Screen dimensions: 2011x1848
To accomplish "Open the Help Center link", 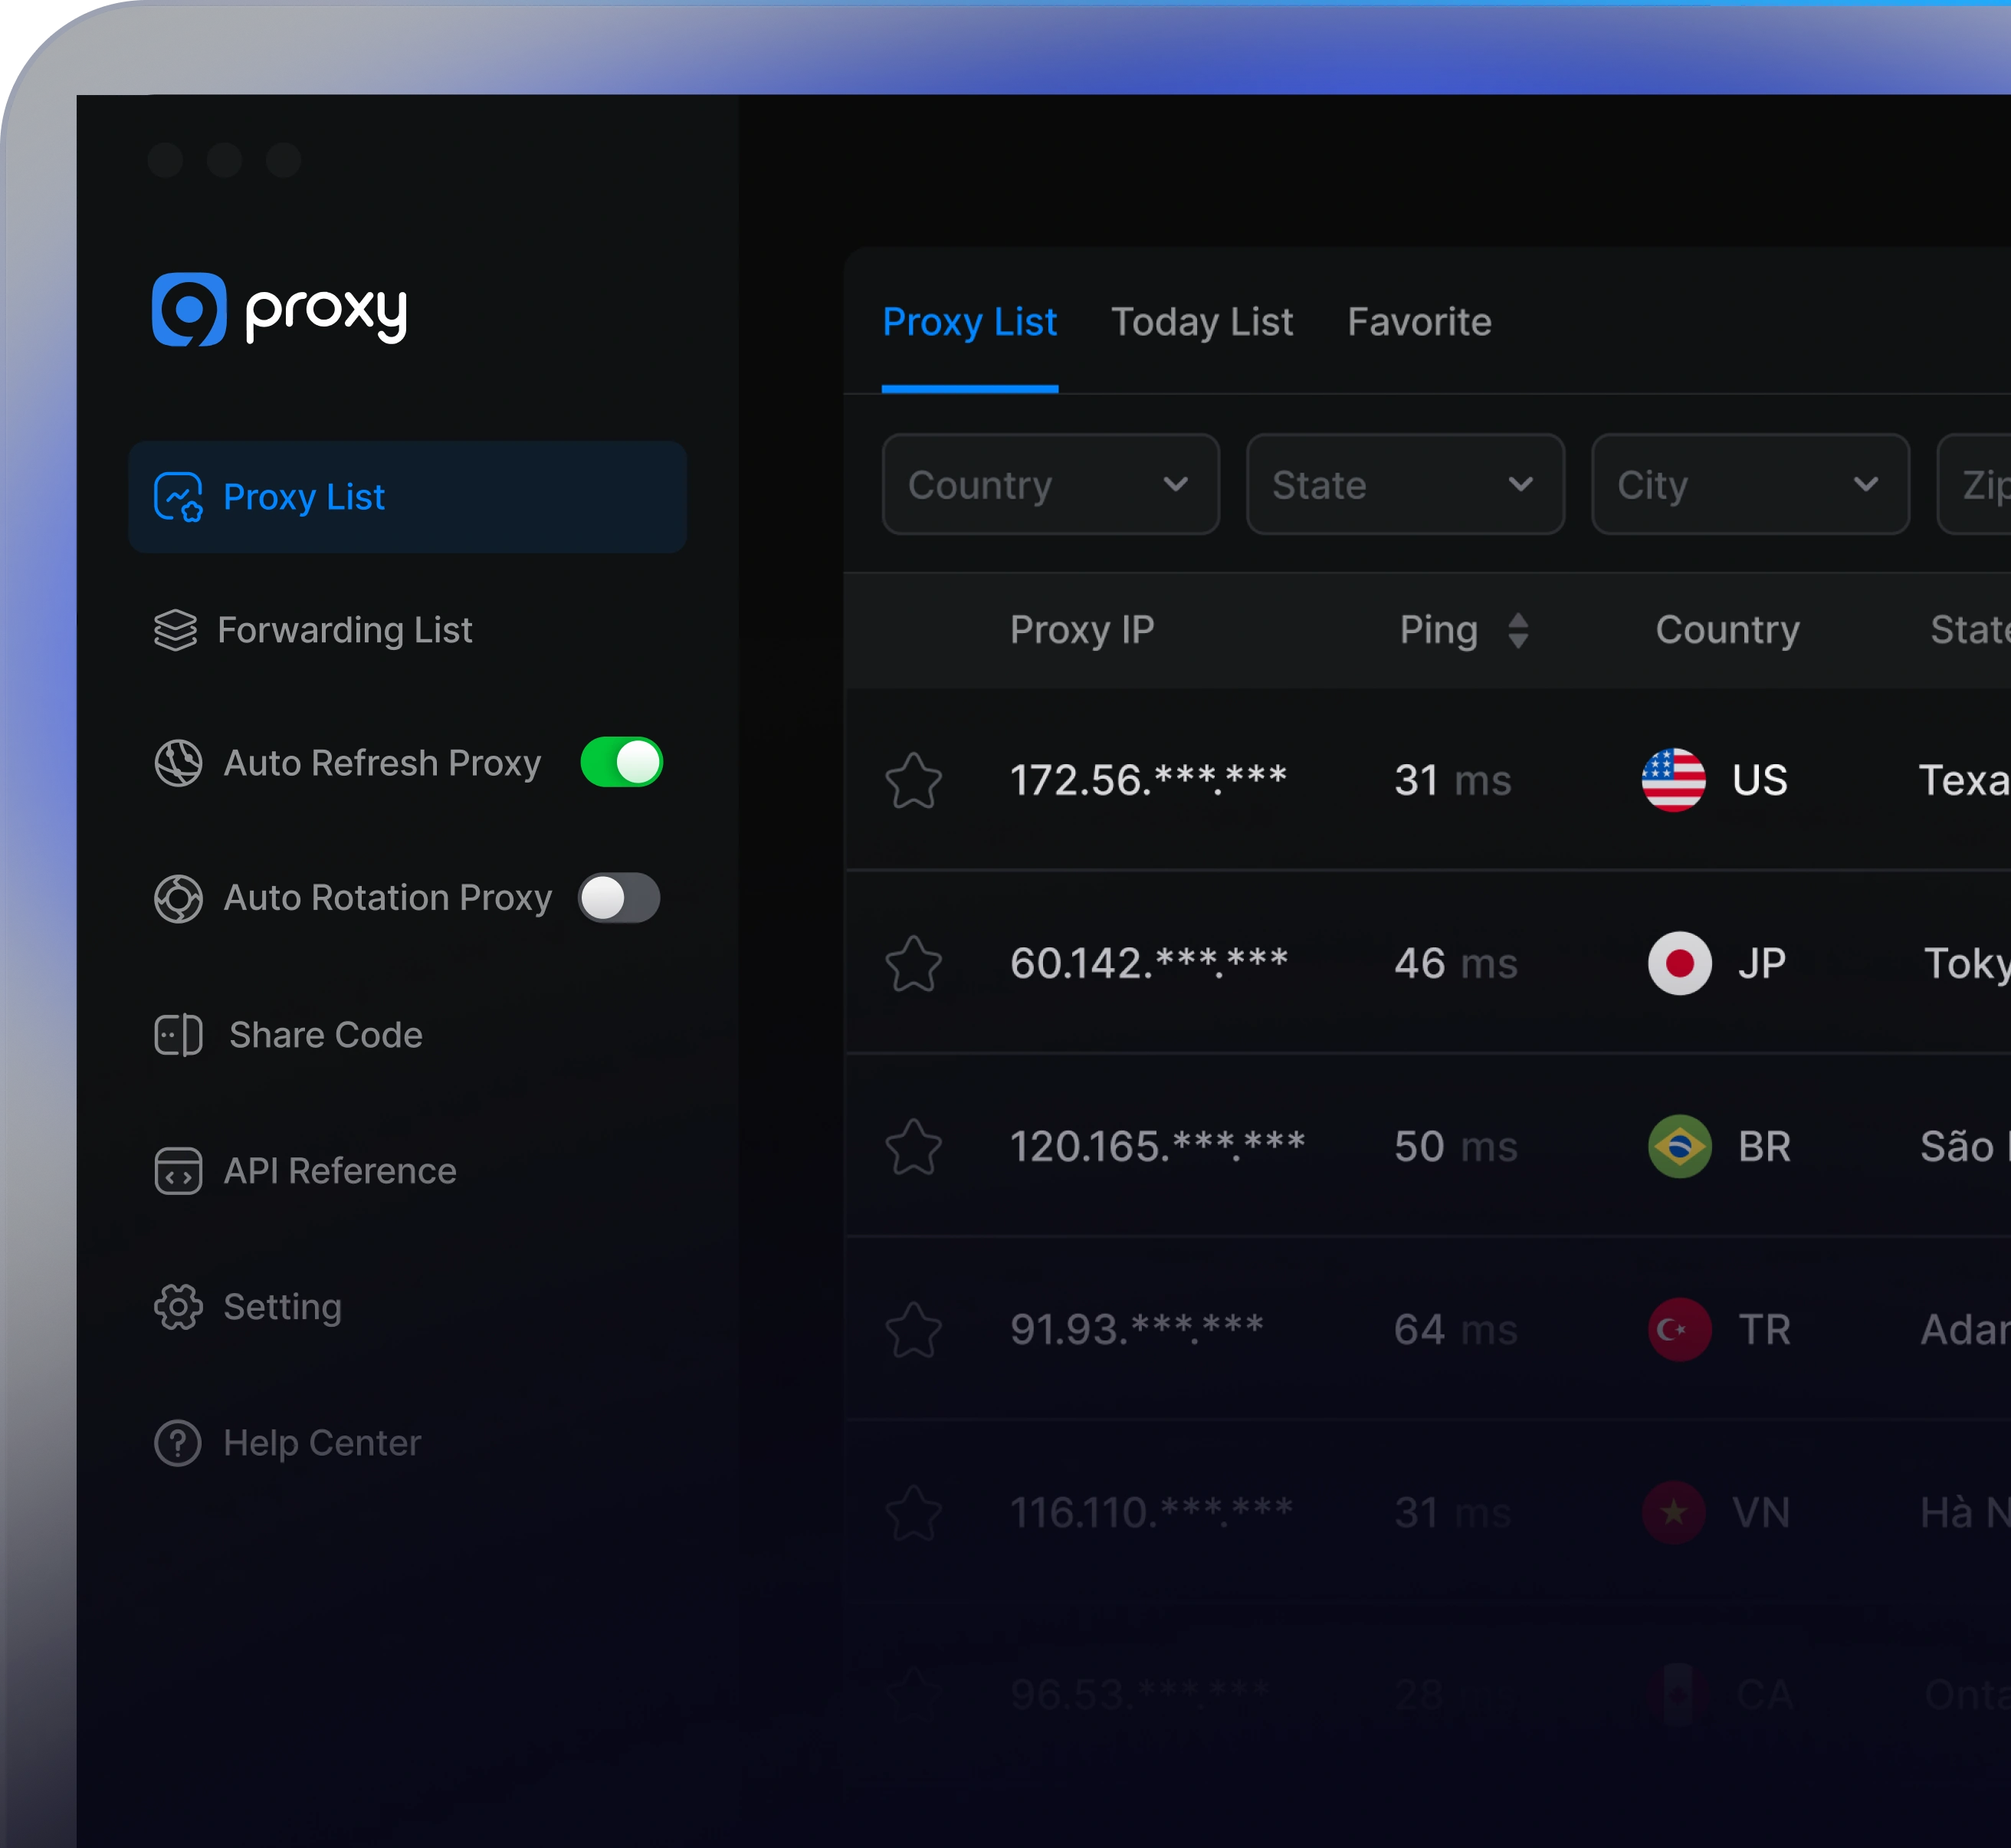I will 322,1443.
